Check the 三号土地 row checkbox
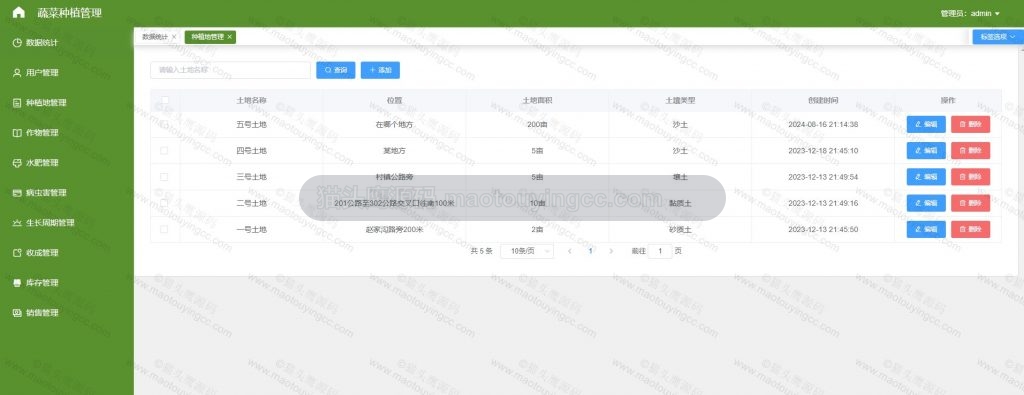 [165, 177]
